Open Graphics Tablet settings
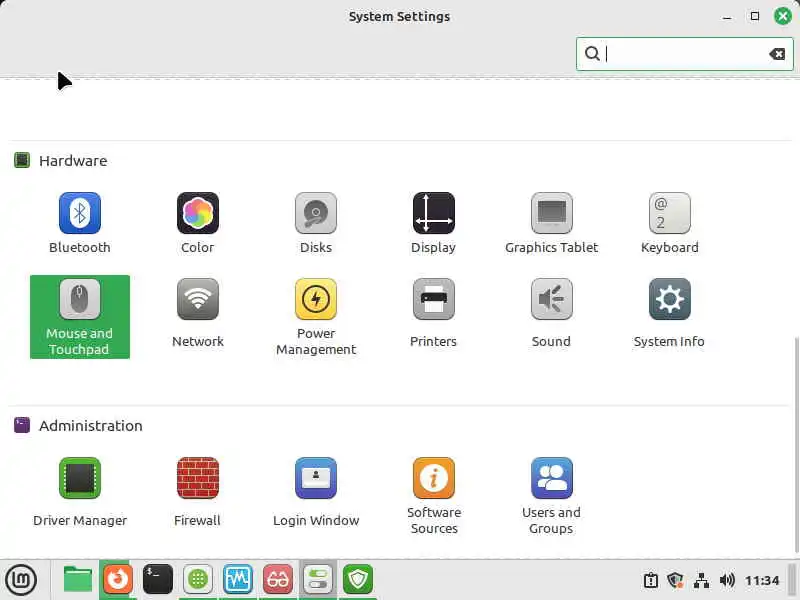800x600 pixels. (552, 223)
